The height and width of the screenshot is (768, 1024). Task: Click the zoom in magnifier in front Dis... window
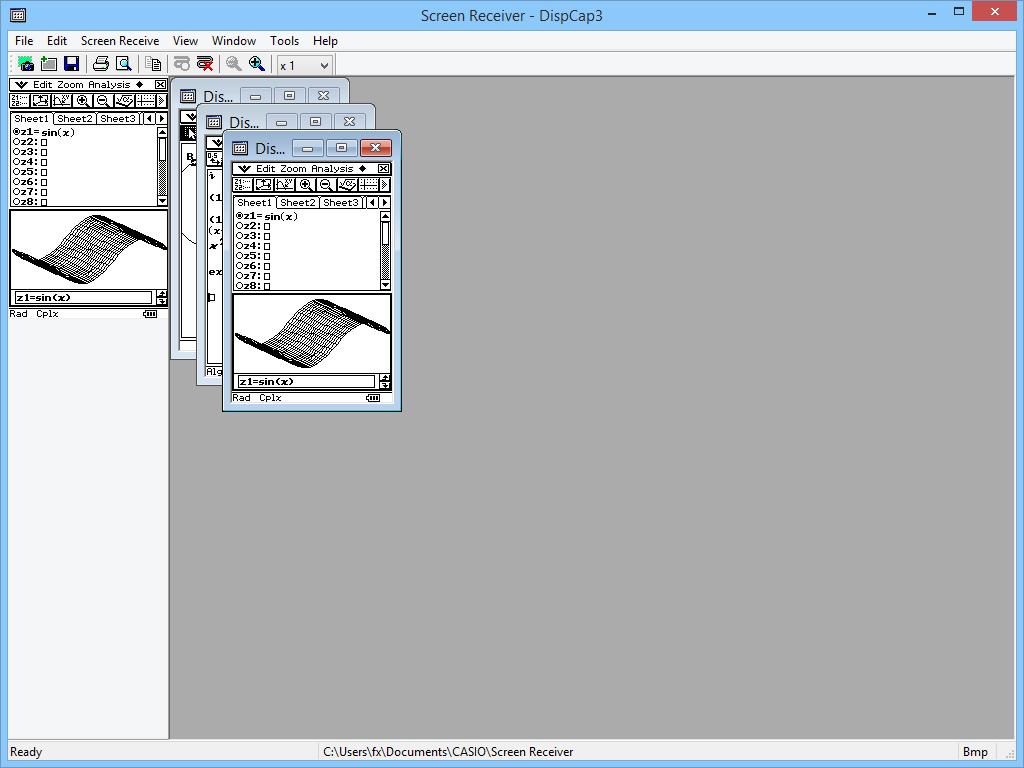305,185
